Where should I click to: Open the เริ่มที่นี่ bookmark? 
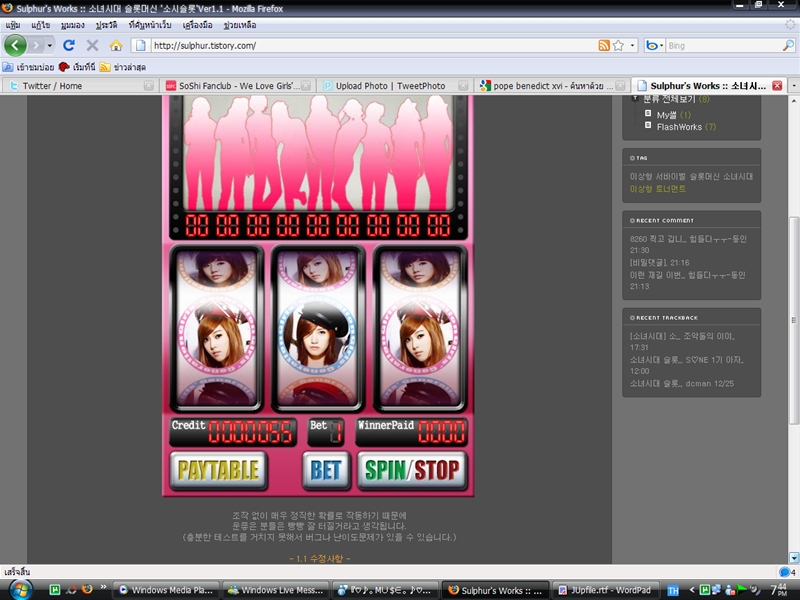pyautogui.click(x=78, y=67)
